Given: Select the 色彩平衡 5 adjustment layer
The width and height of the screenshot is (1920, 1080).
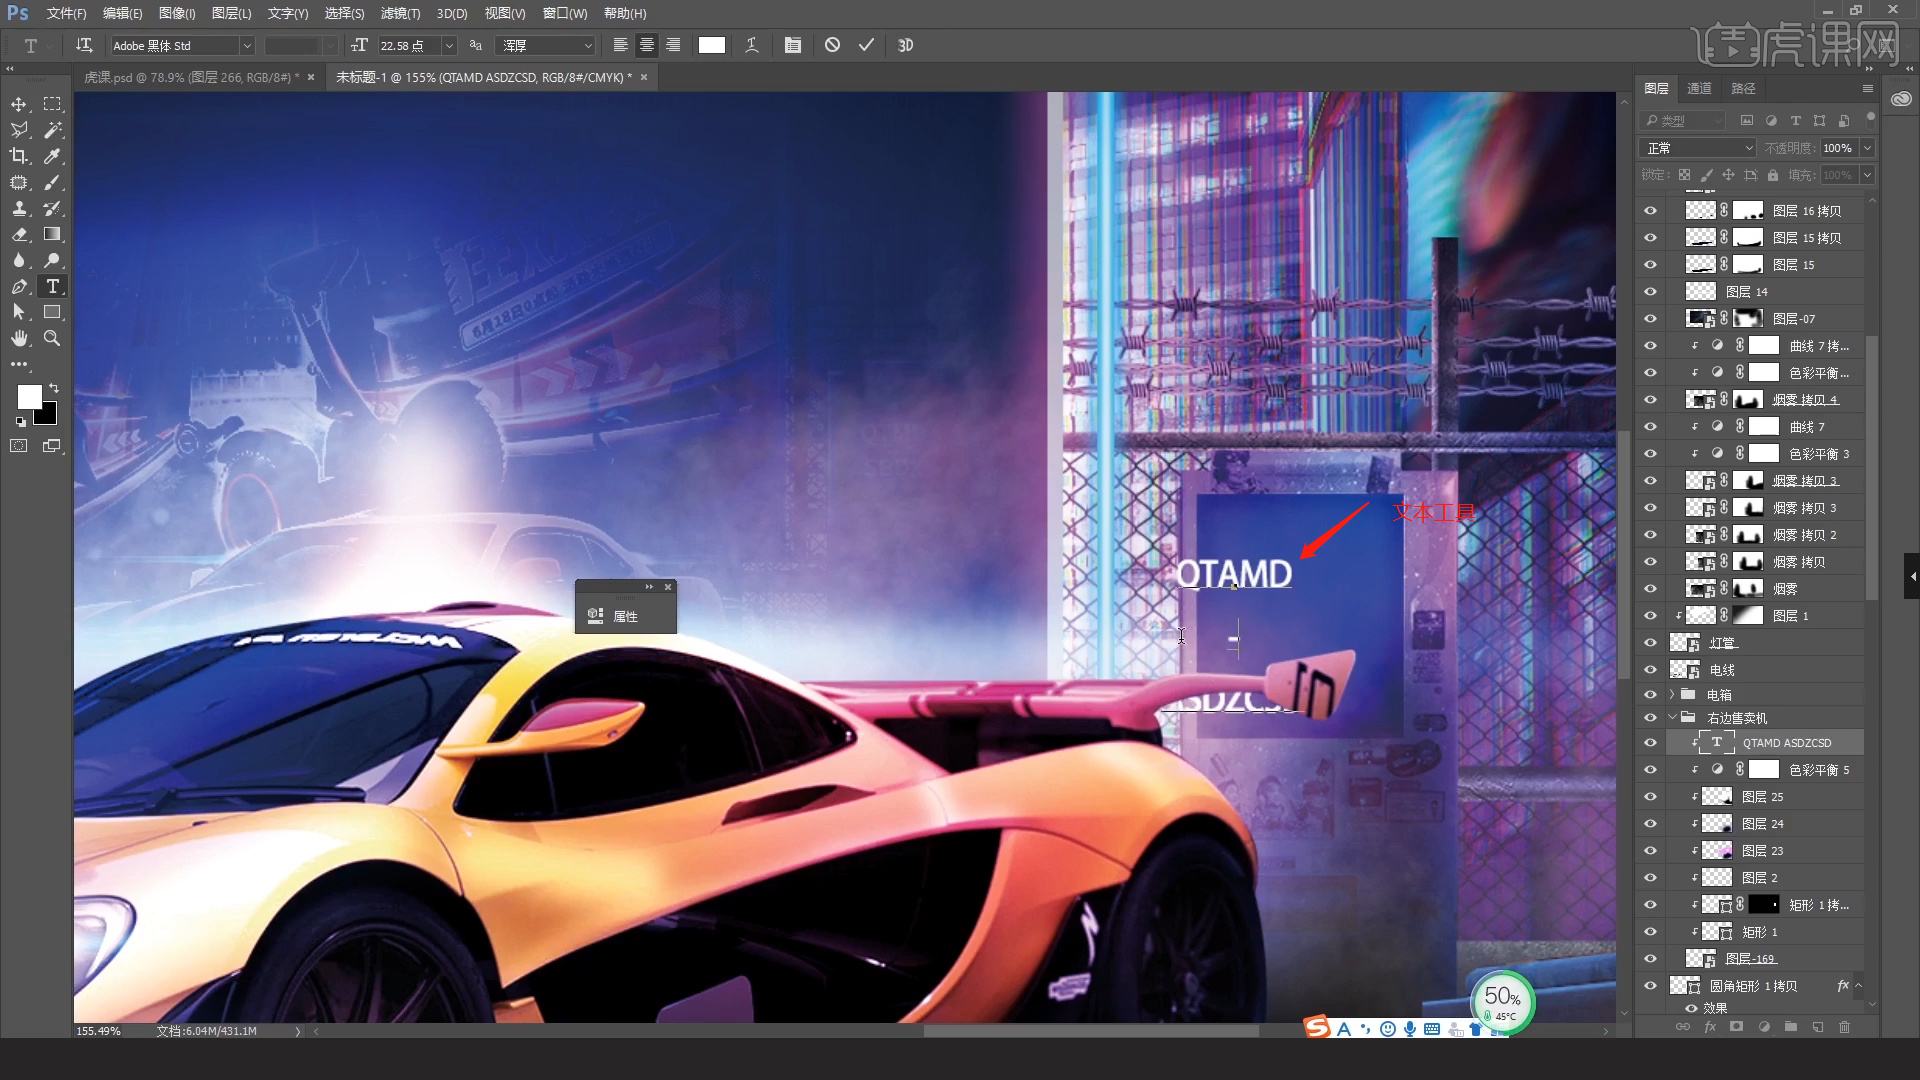Looking at the screenshot, I should click(x=1764, y=770).
